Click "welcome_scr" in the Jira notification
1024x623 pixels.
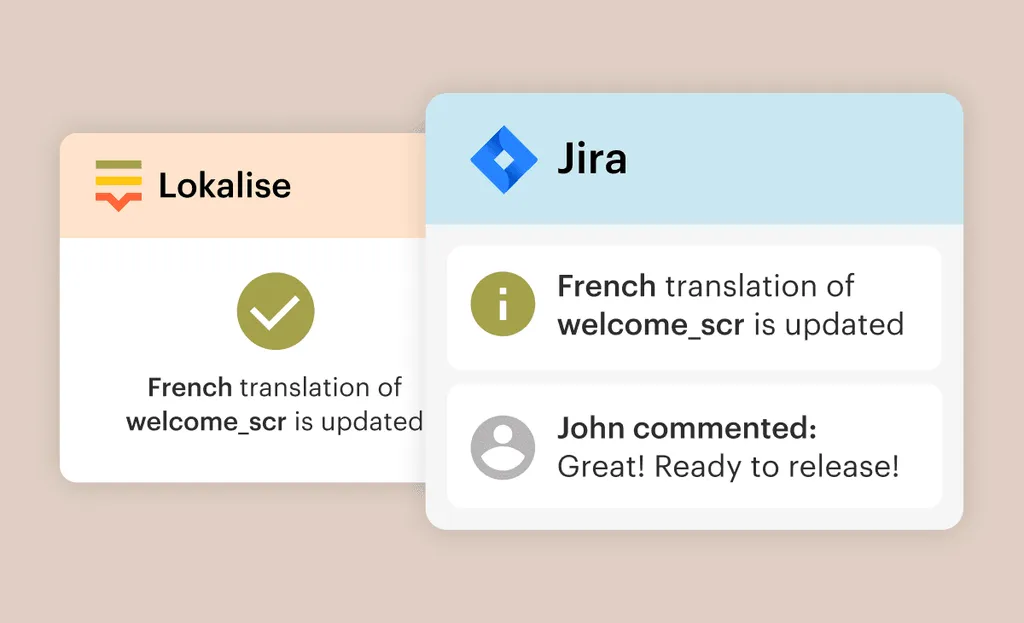point(651,325)
